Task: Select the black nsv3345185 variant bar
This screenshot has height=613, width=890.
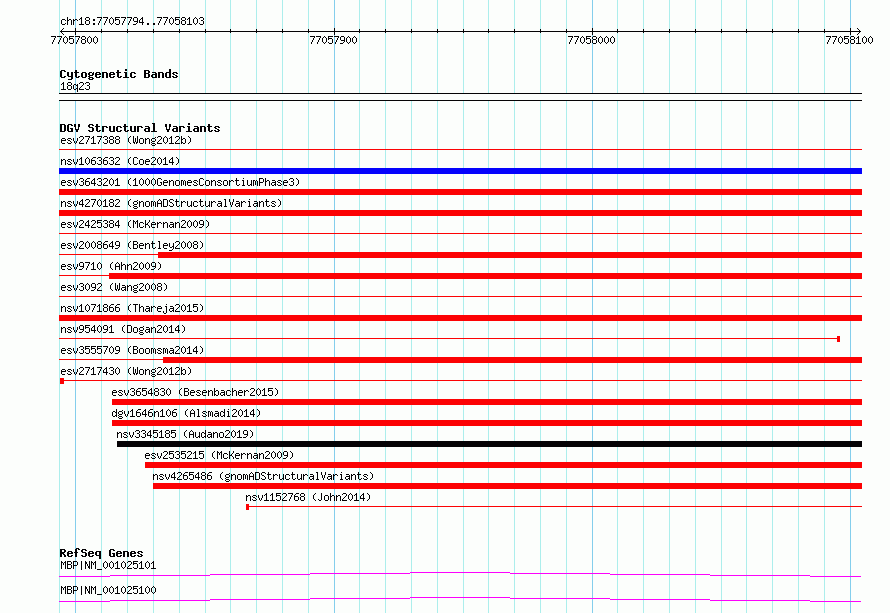Action: [489, 444]
